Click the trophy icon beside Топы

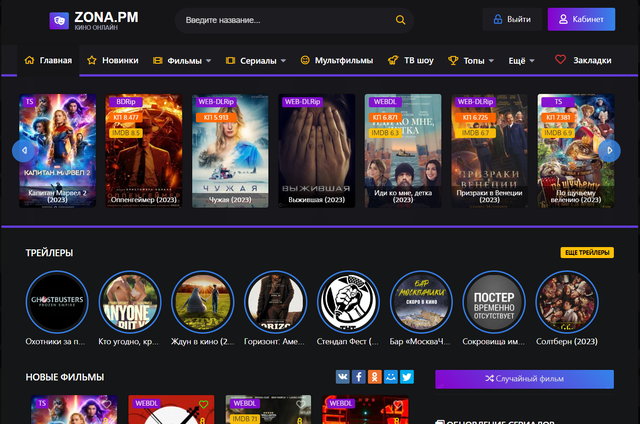(453, 60)
